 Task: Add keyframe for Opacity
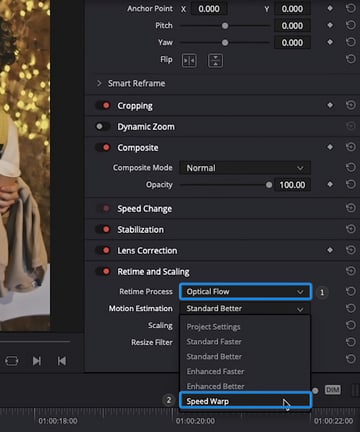(x=330, y=184)
